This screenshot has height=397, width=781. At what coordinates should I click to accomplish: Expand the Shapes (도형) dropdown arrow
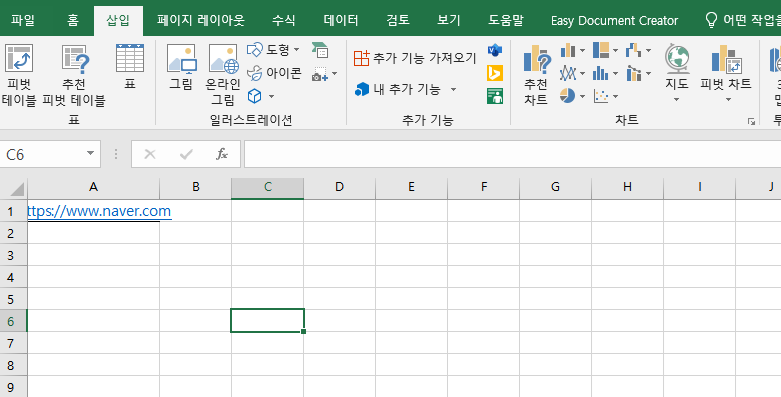[x=296, y=49]
